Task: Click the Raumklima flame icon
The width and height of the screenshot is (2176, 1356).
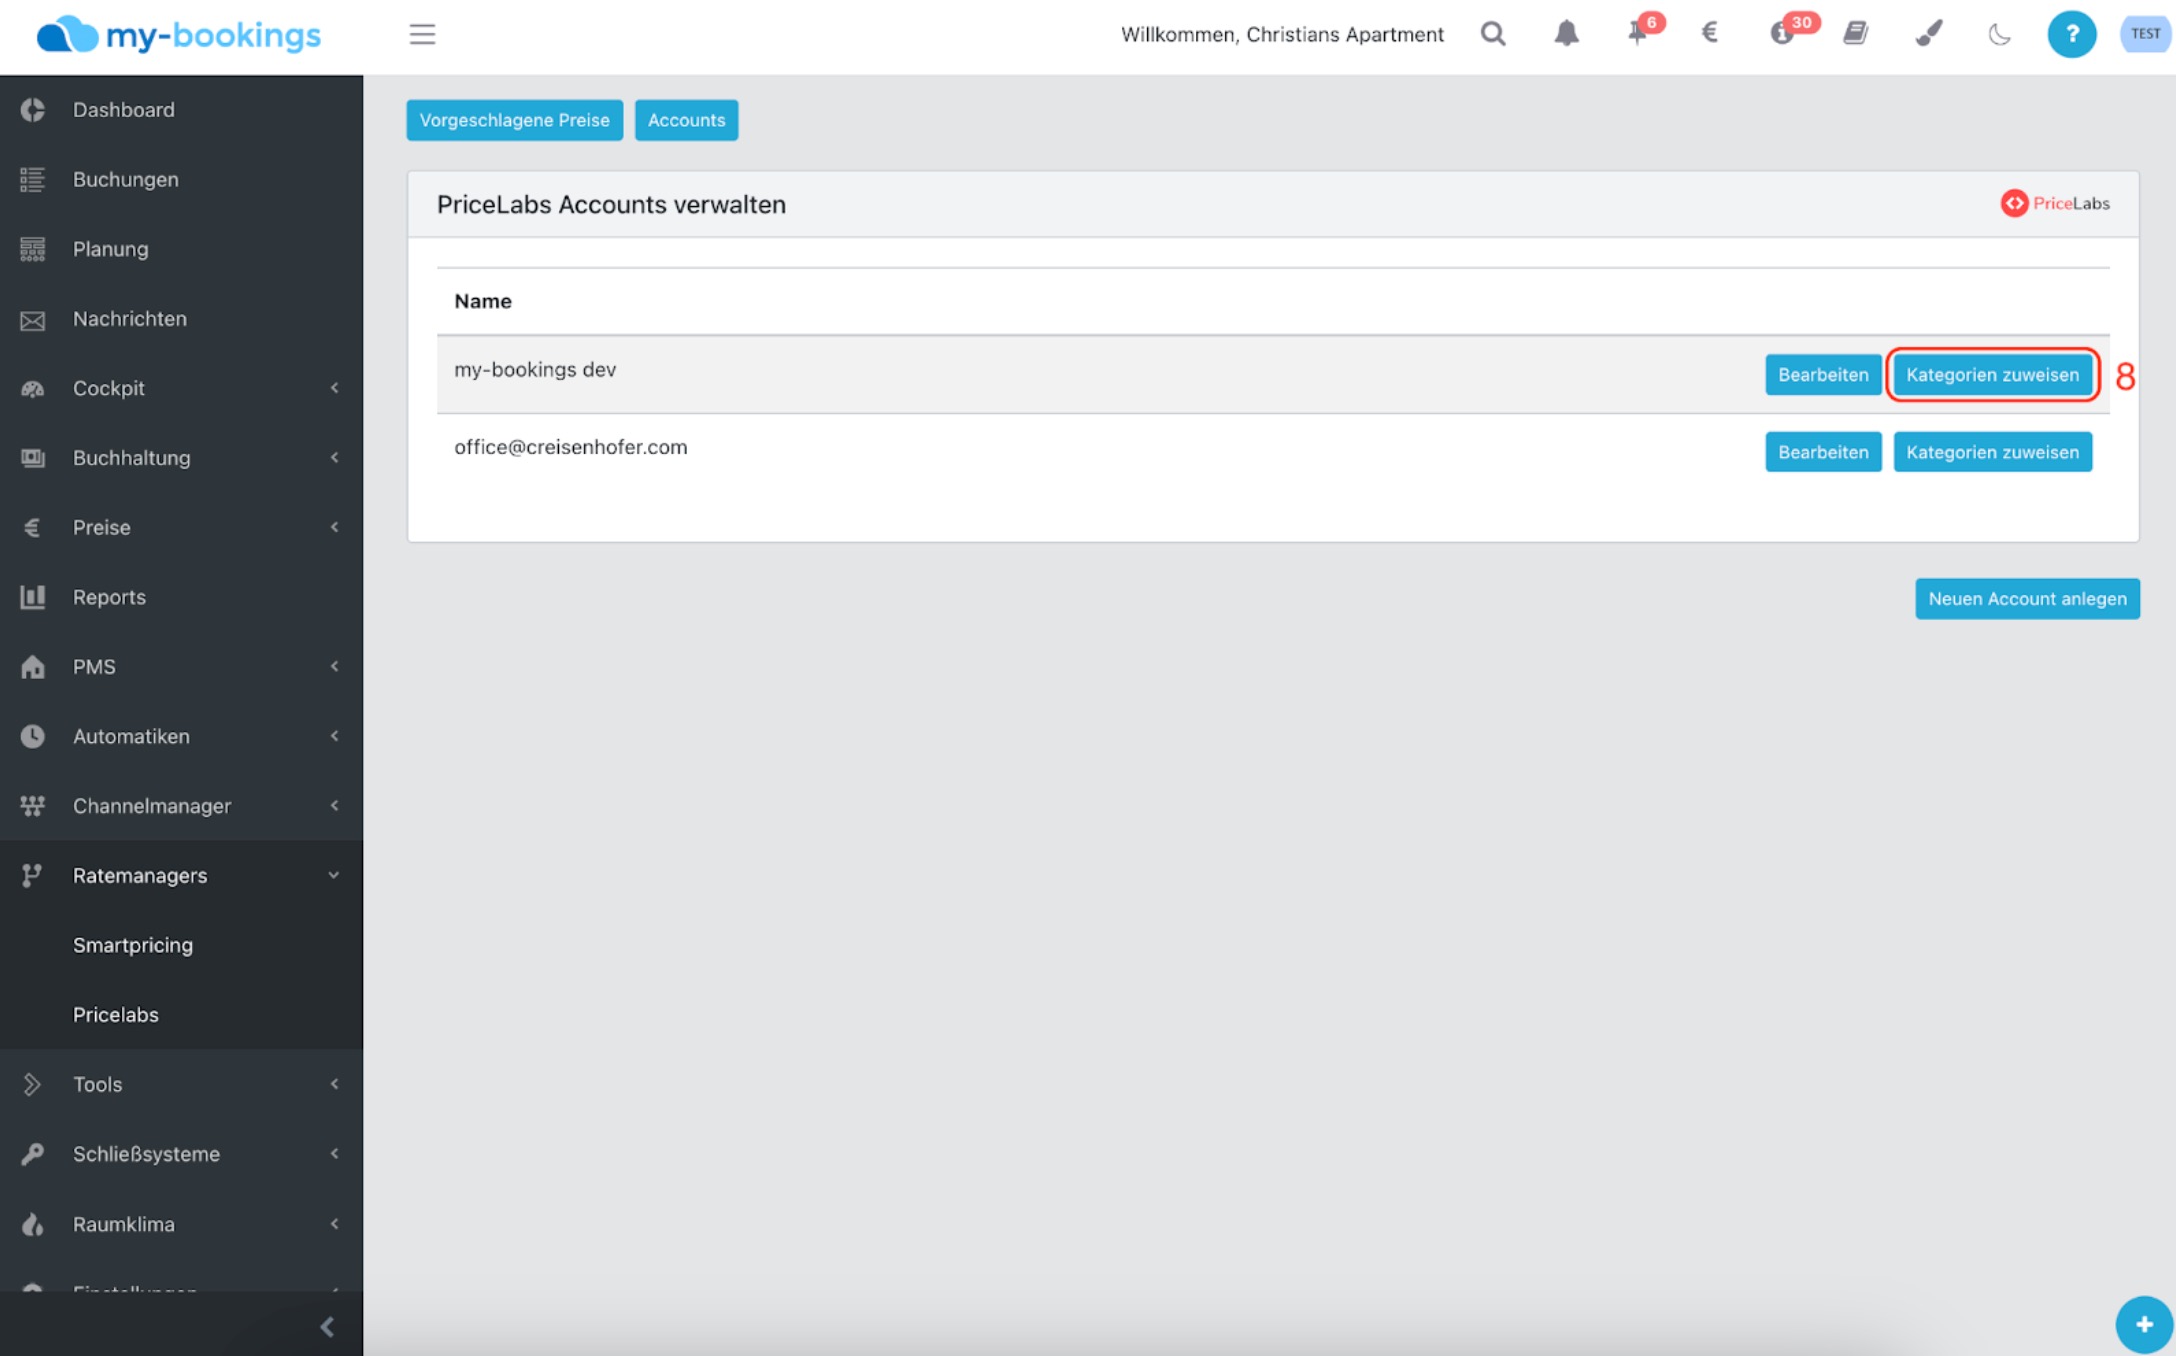Action: pyautogui.click(x=32, y=1224)
